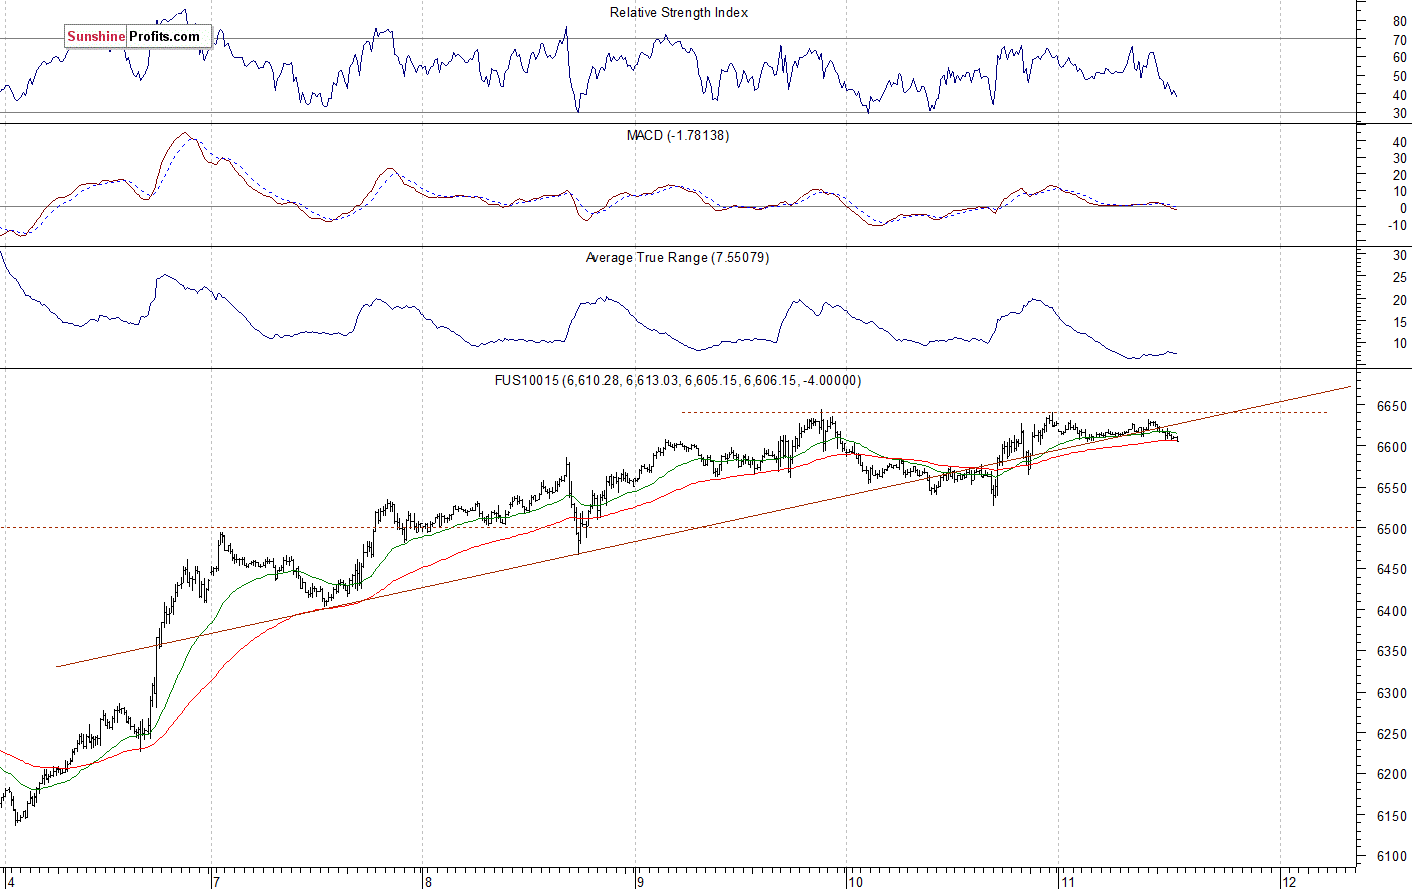Click the 6350 price axis label
This screenshot has height=889, width=1412.
pyautogui.click(x=1392, y=652)
